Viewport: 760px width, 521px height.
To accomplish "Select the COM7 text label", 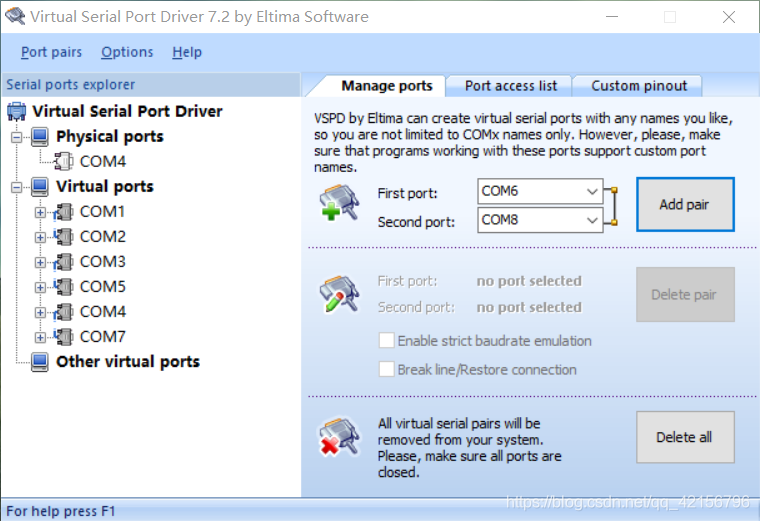I will click(x=103, y=337).
